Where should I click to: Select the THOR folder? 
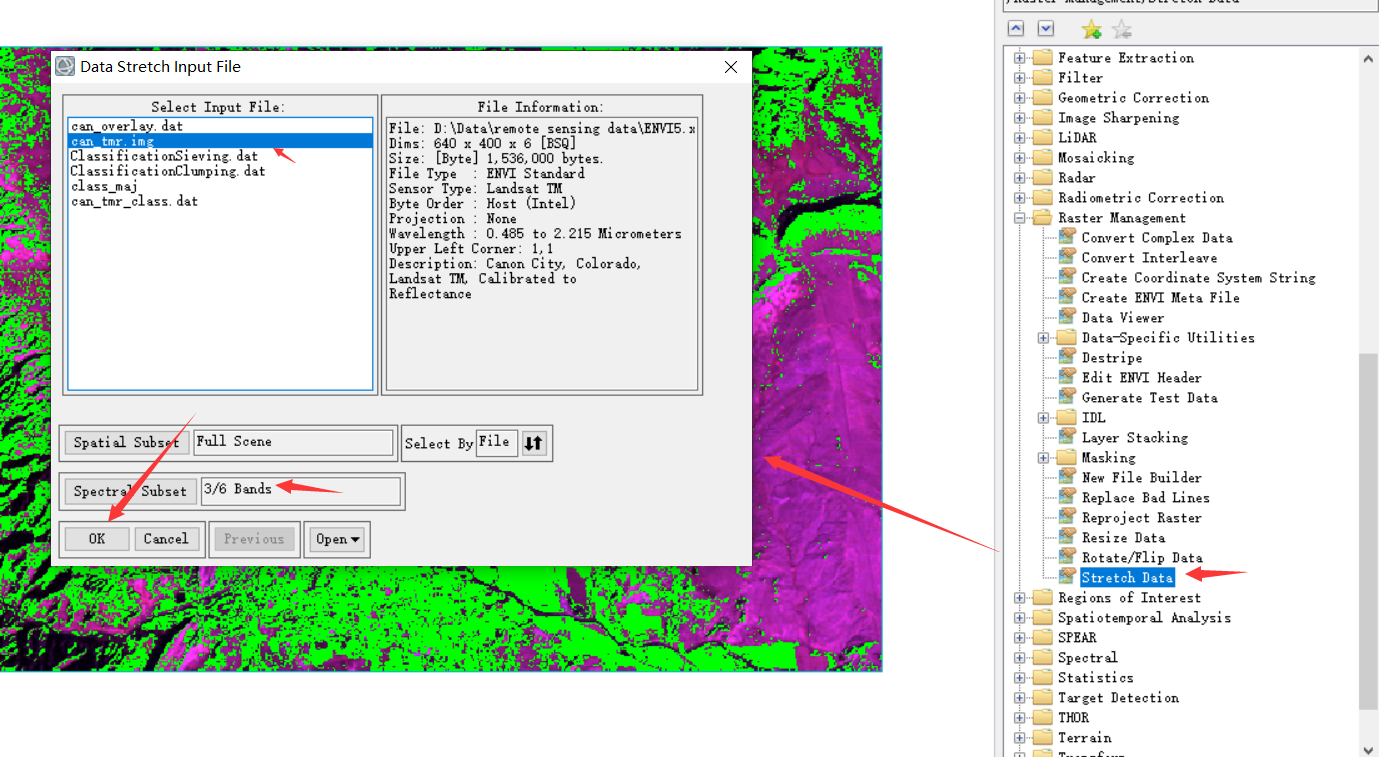1073,718
